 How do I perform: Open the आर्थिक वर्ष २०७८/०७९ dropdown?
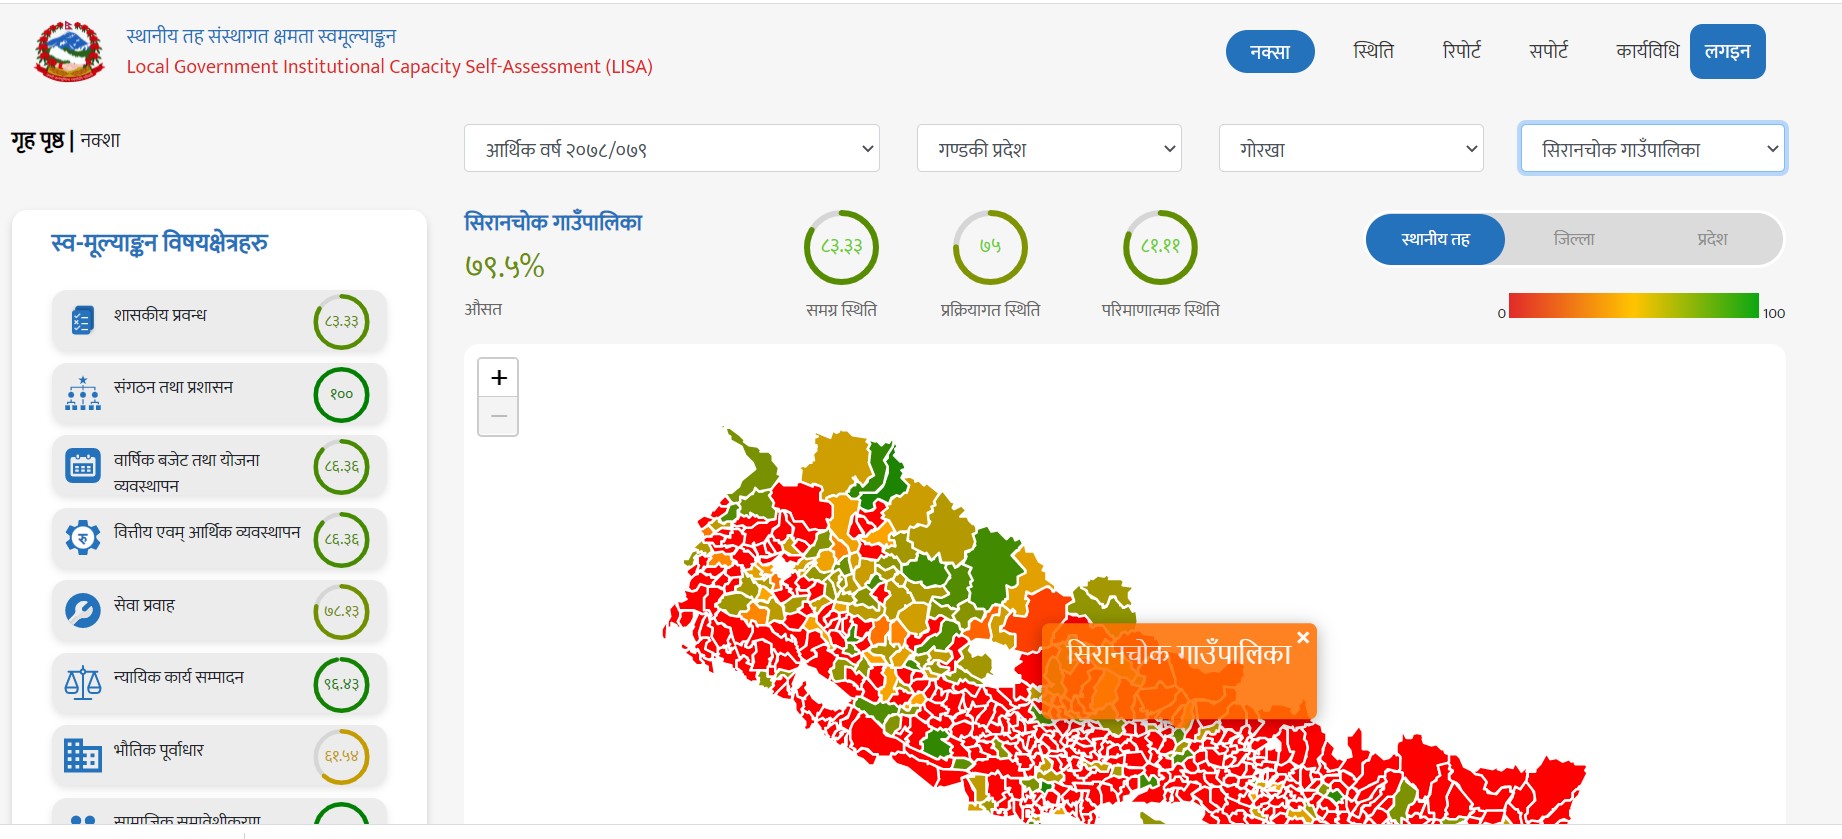(672, 149)
